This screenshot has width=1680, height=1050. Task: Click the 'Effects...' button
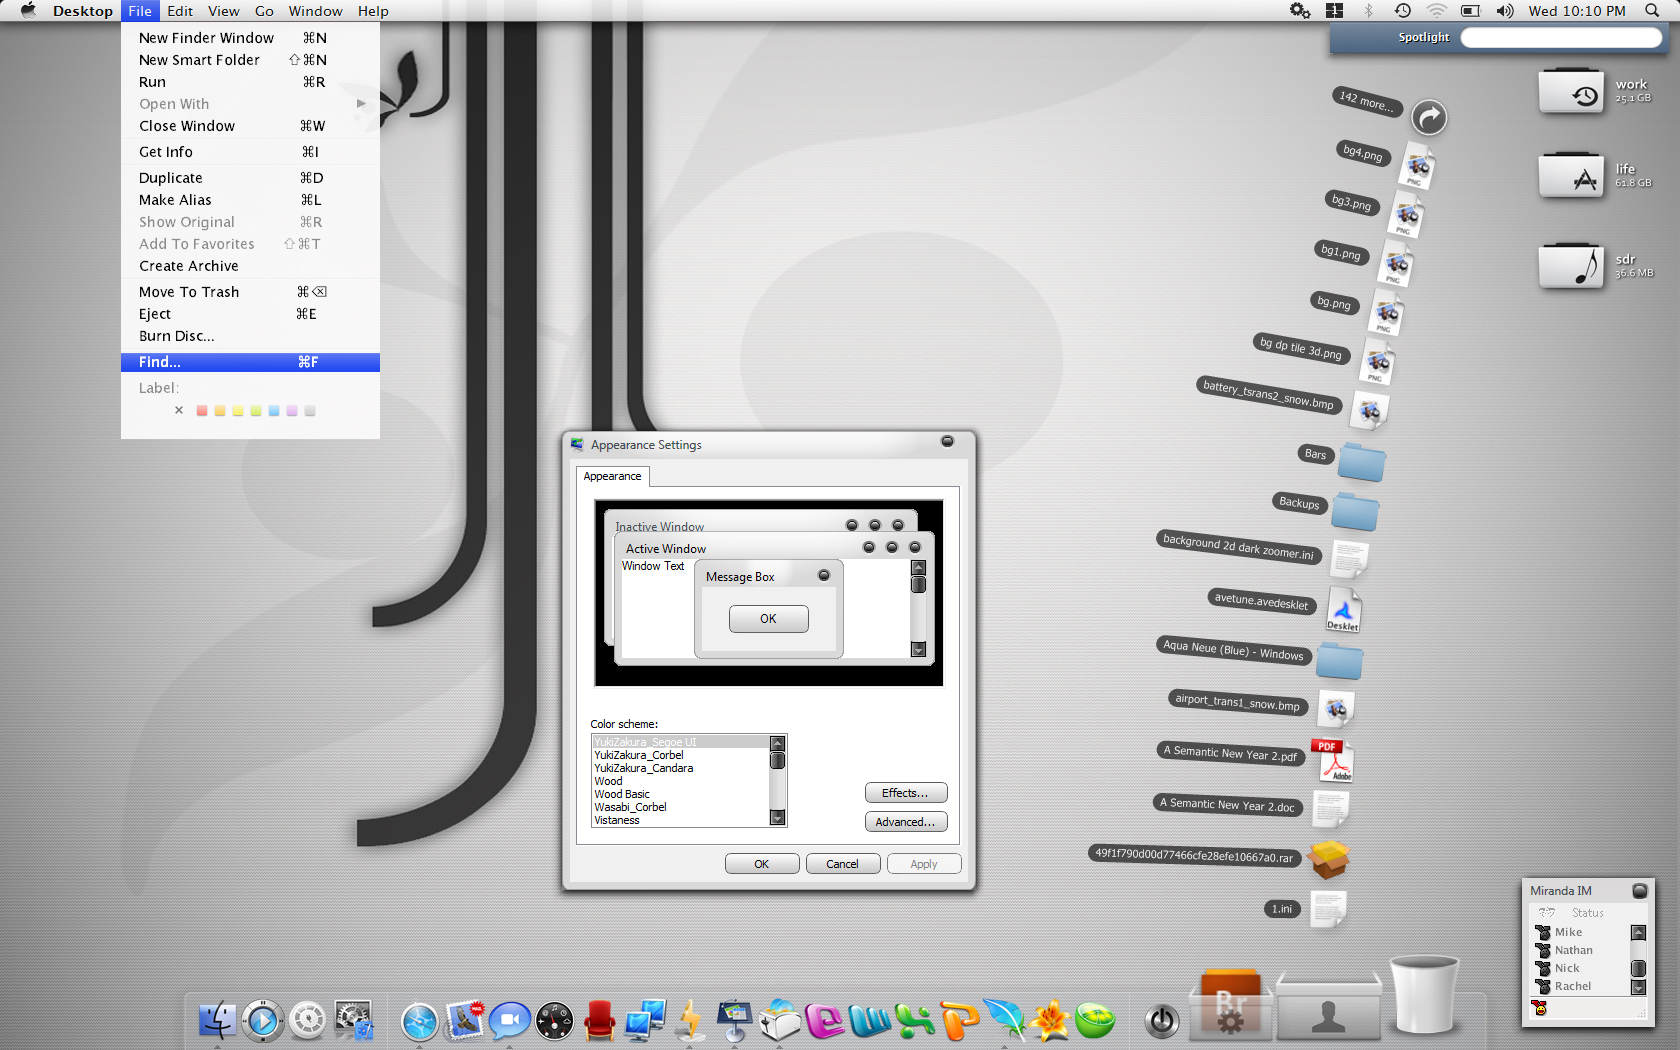(x=906, y=793)
